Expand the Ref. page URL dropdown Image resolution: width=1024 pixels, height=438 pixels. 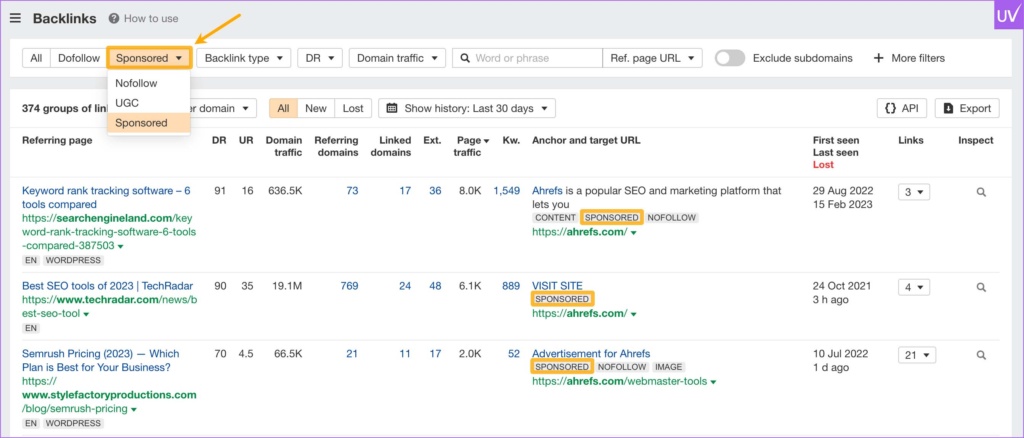click(x=652, y=58)
